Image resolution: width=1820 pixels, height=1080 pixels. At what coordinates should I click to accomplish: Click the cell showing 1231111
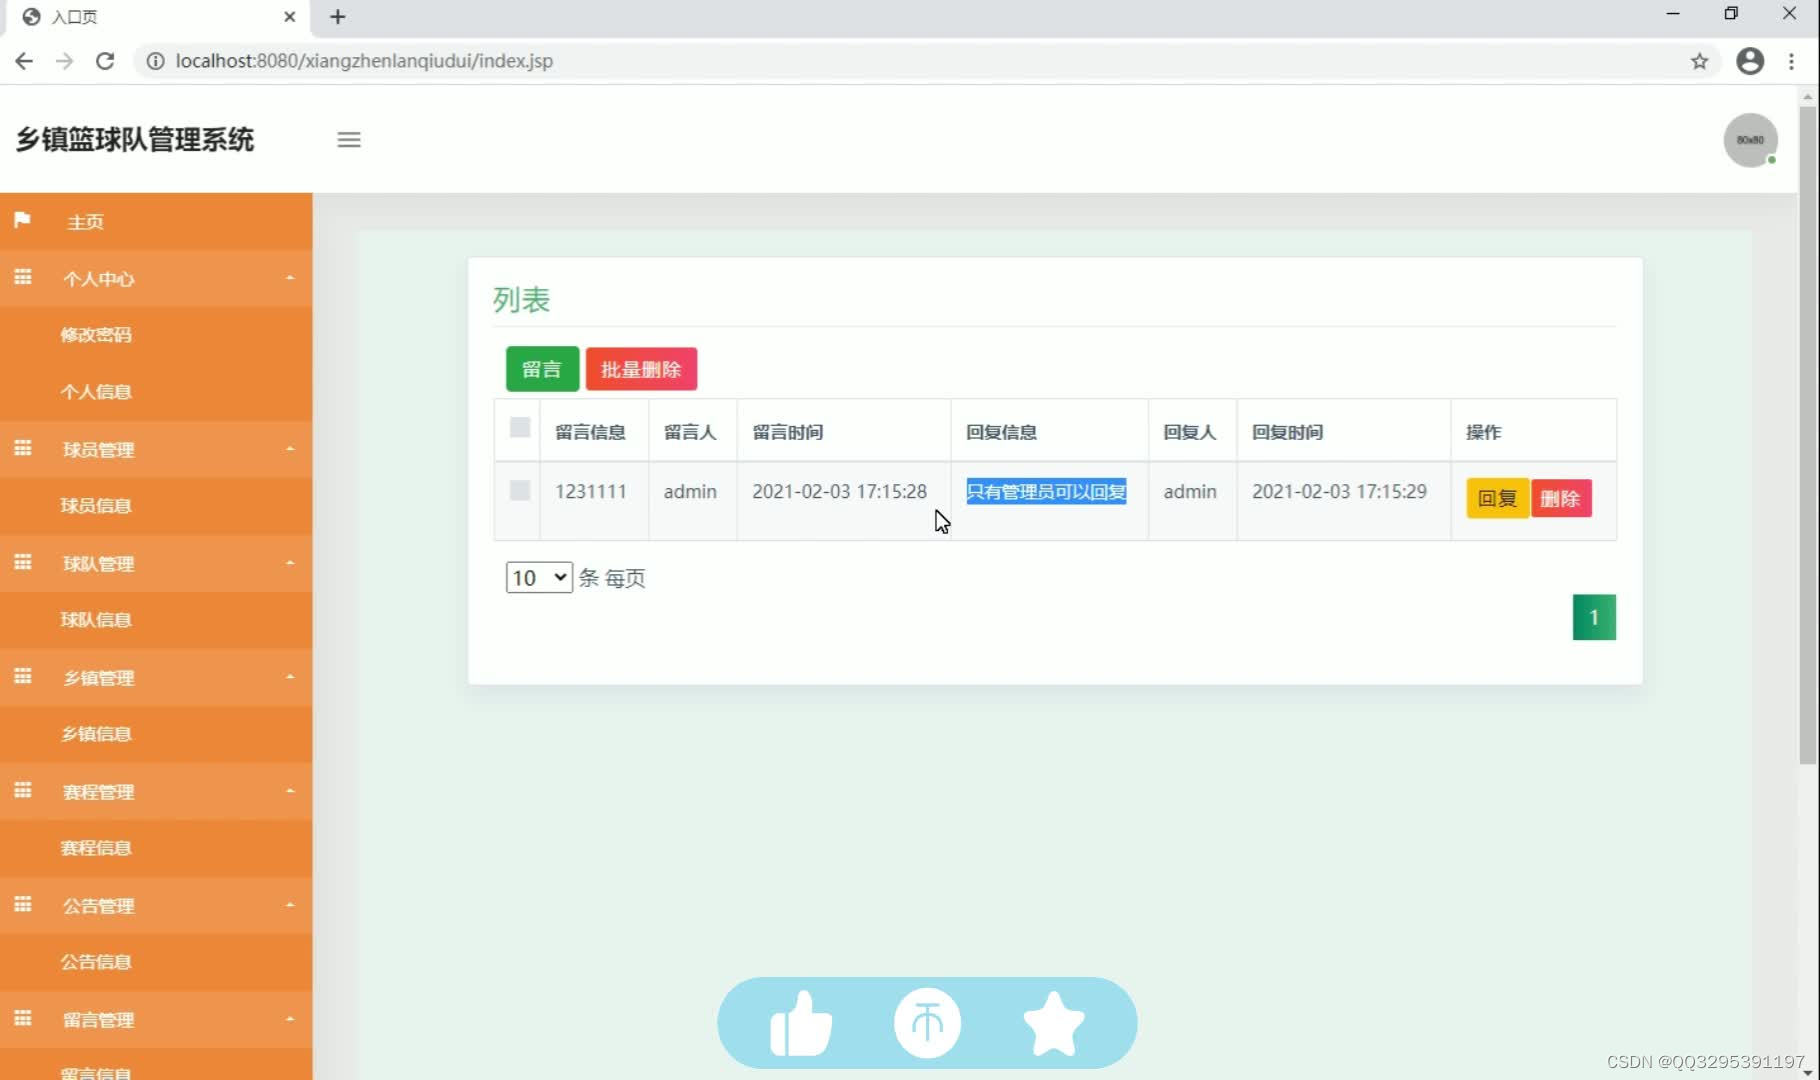click(591, 491)
